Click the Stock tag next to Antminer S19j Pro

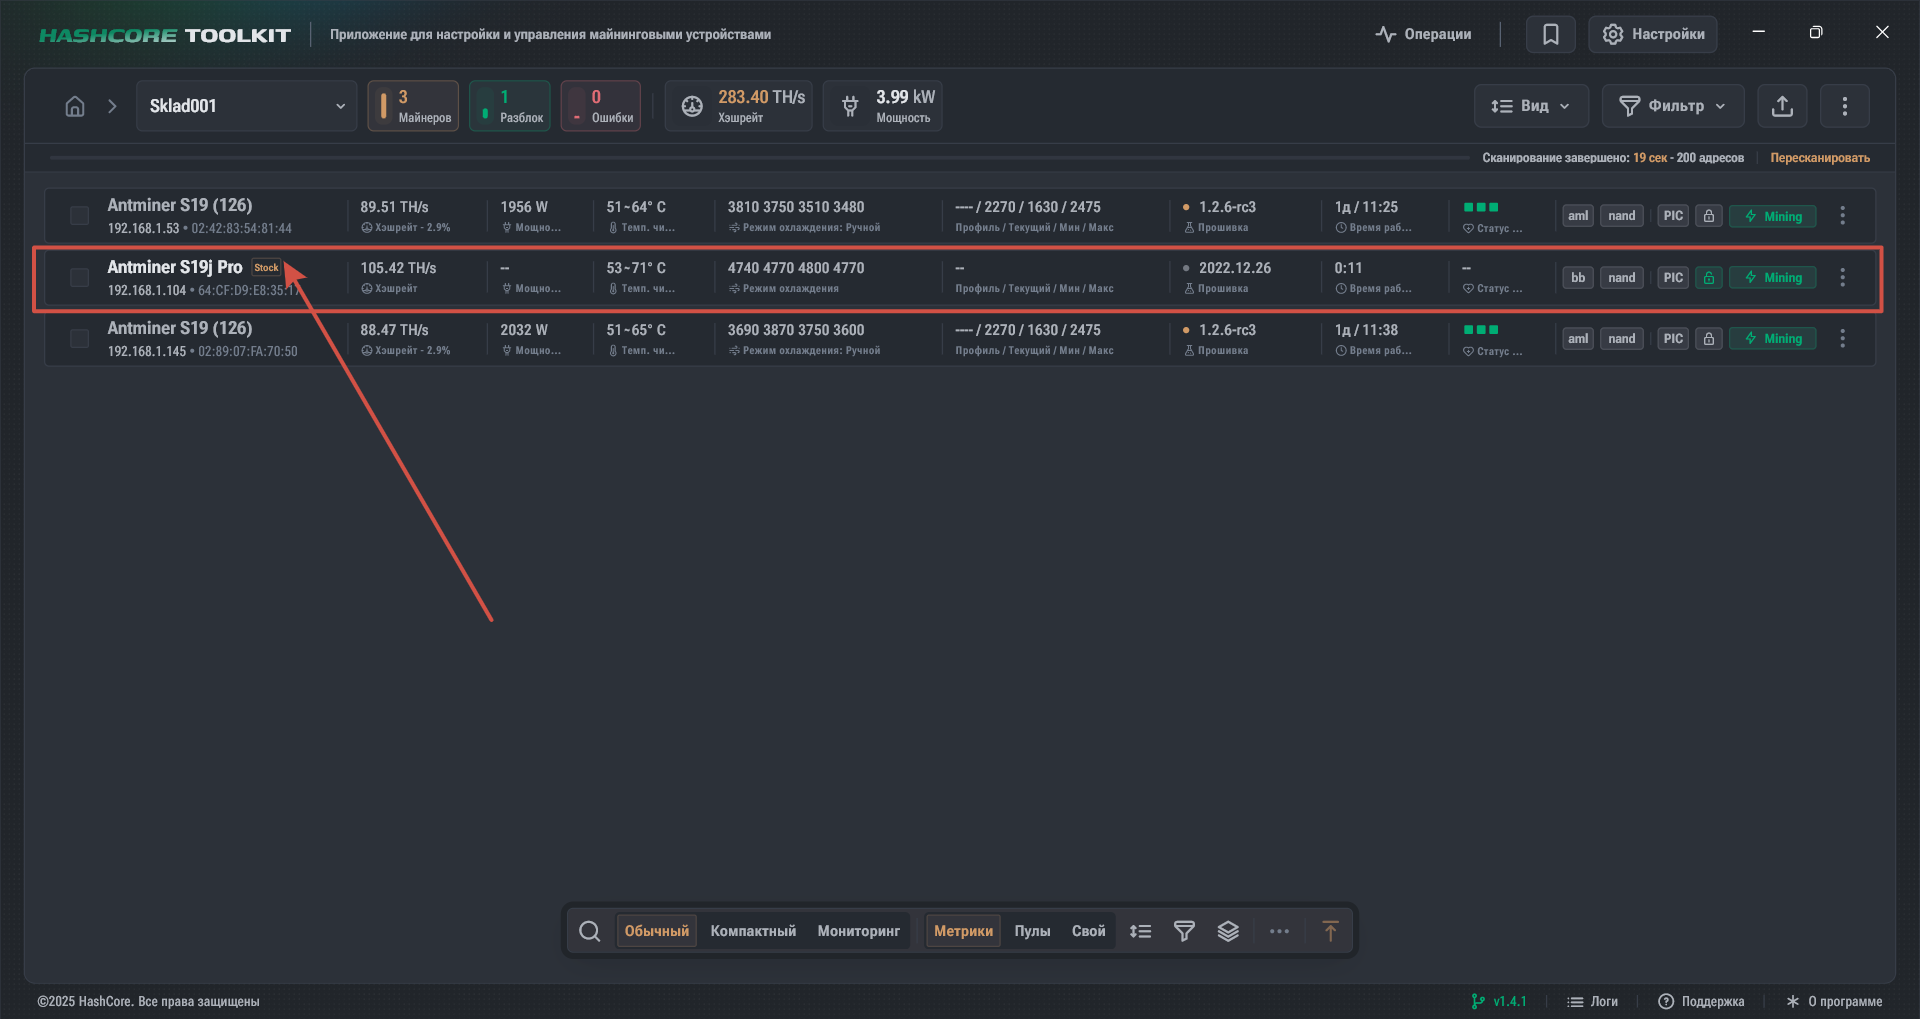(x=266, y=268)
